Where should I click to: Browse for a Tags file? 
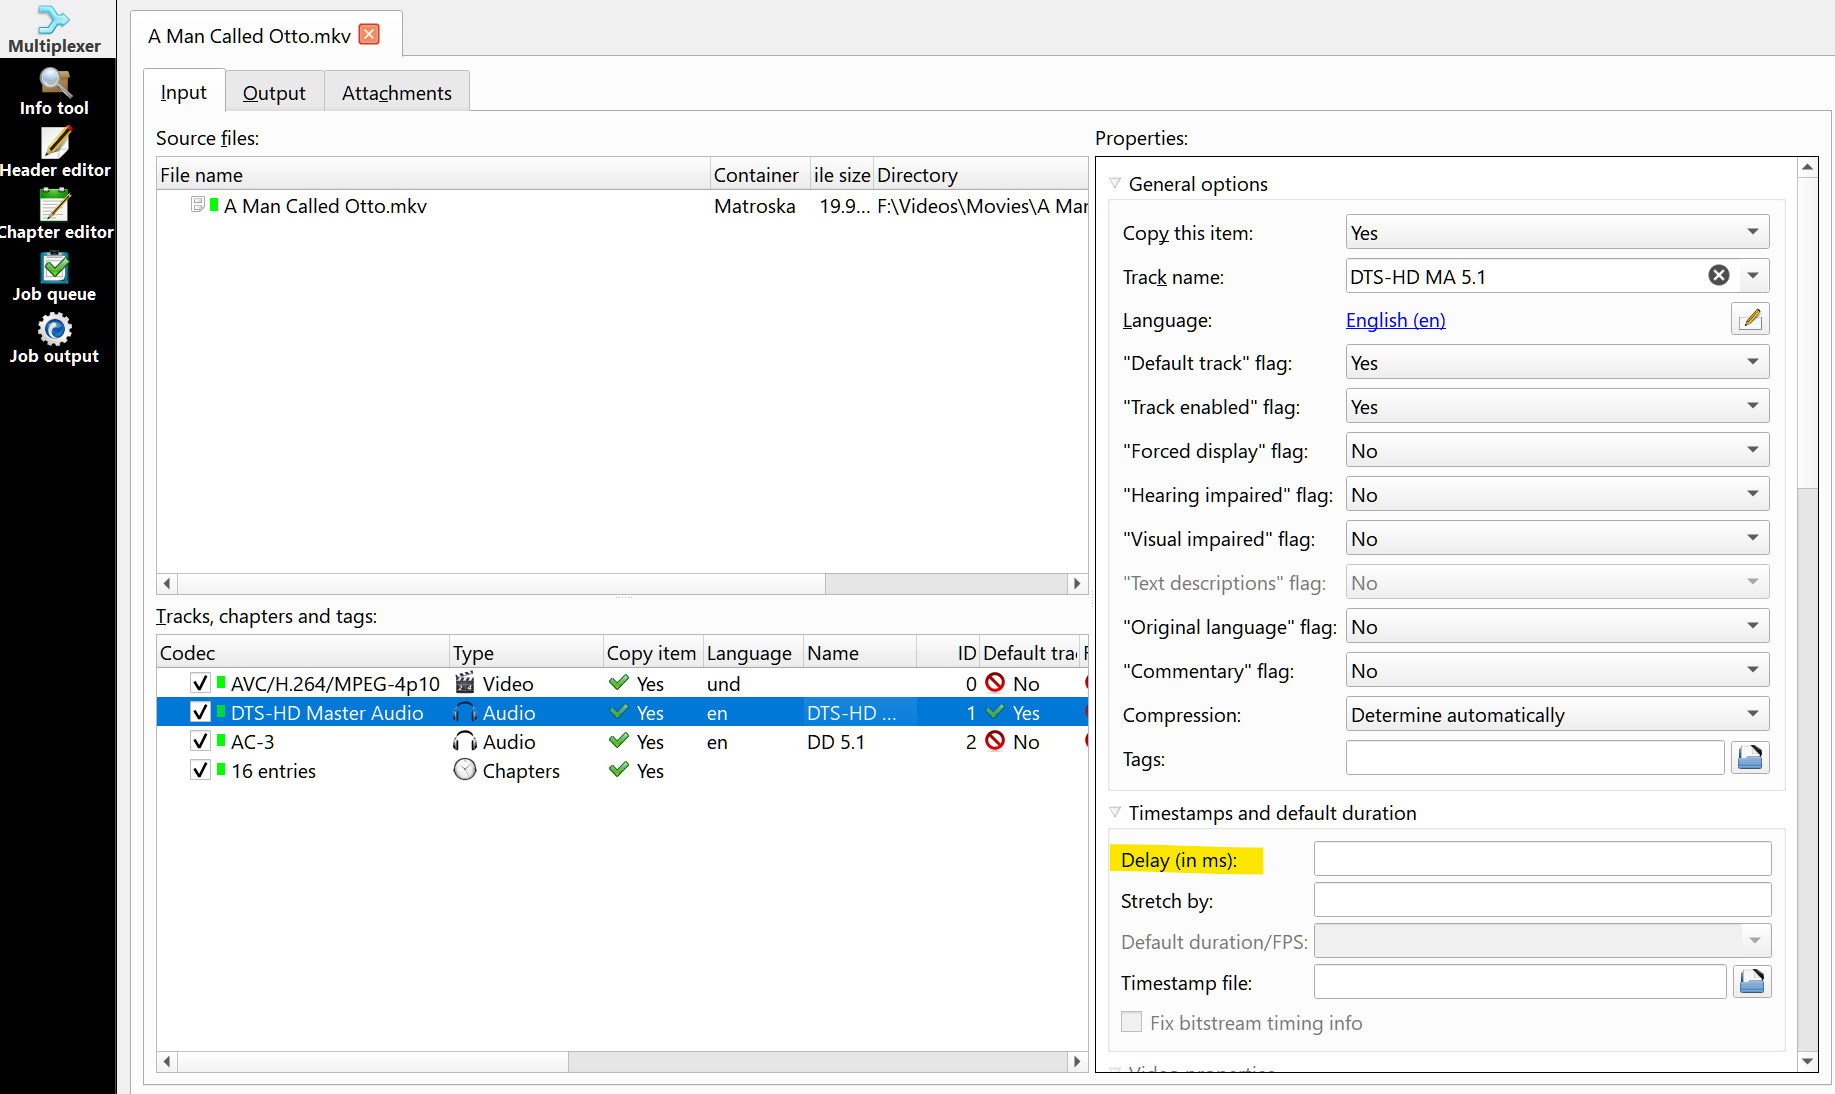pyautogui.click(x=1750, y=758)
